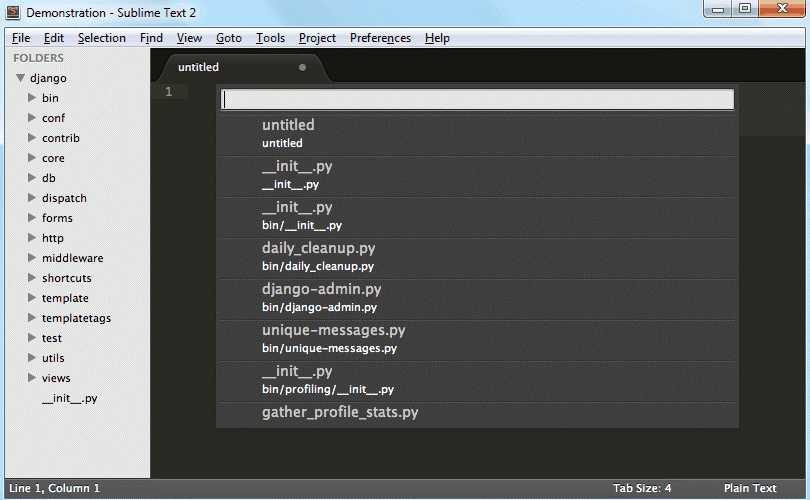This screenshot has width=810, height=500.
Task: Open the Tools menu
Action: coord(271,38)
